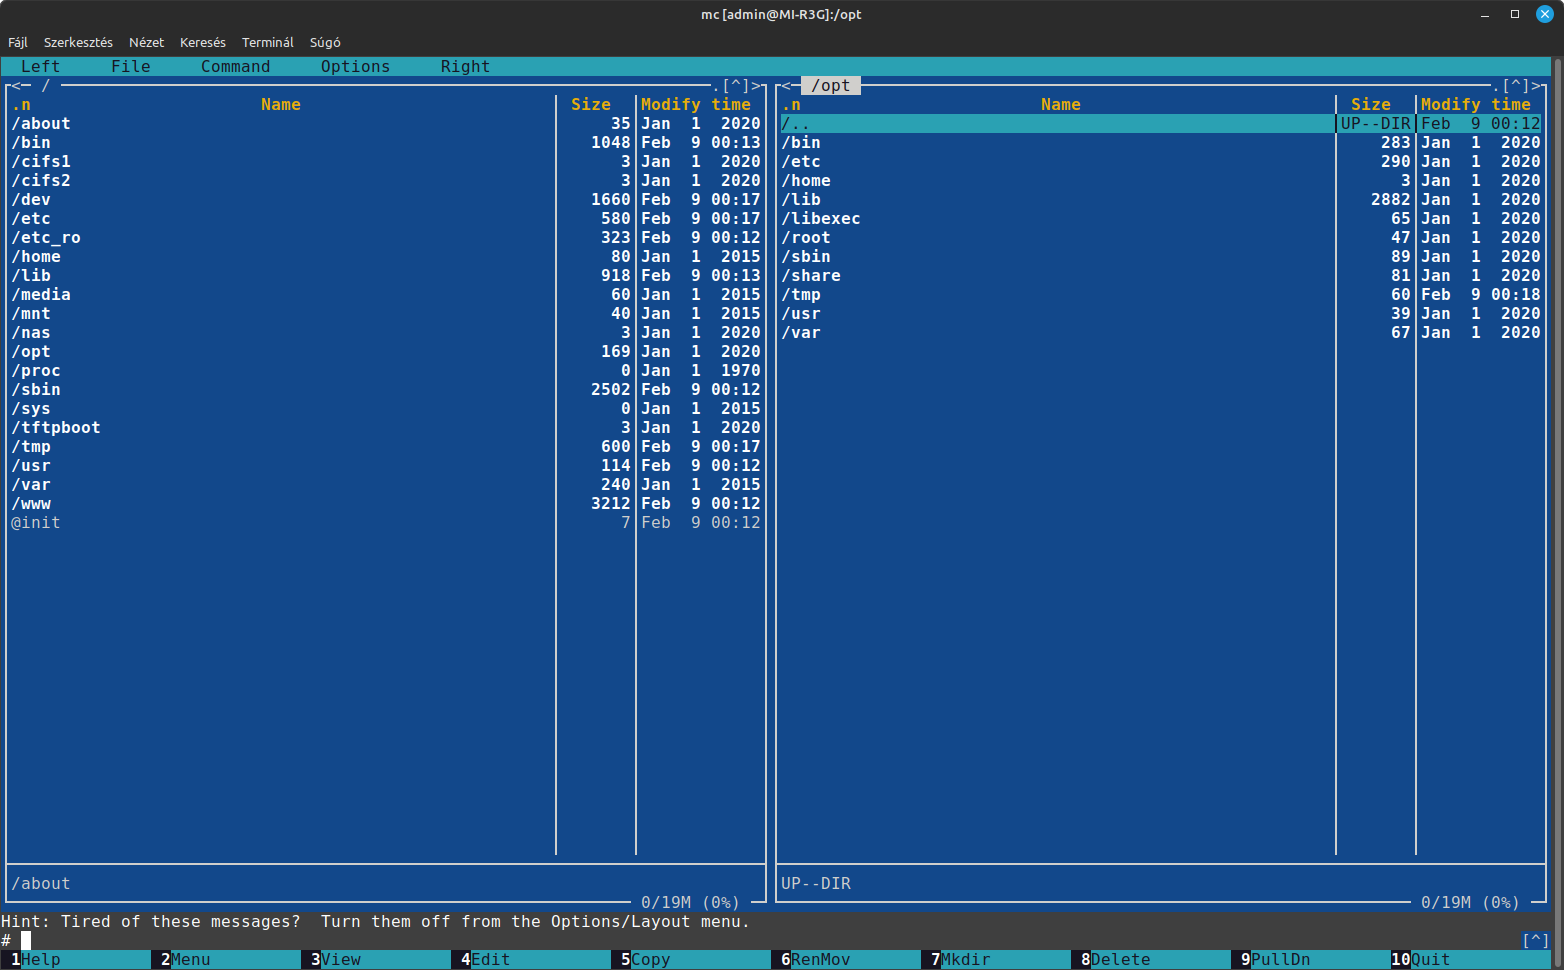Screen dimensions: 1564x970
Task: Click the 10Quit function key button
Action: (1471, 959)
